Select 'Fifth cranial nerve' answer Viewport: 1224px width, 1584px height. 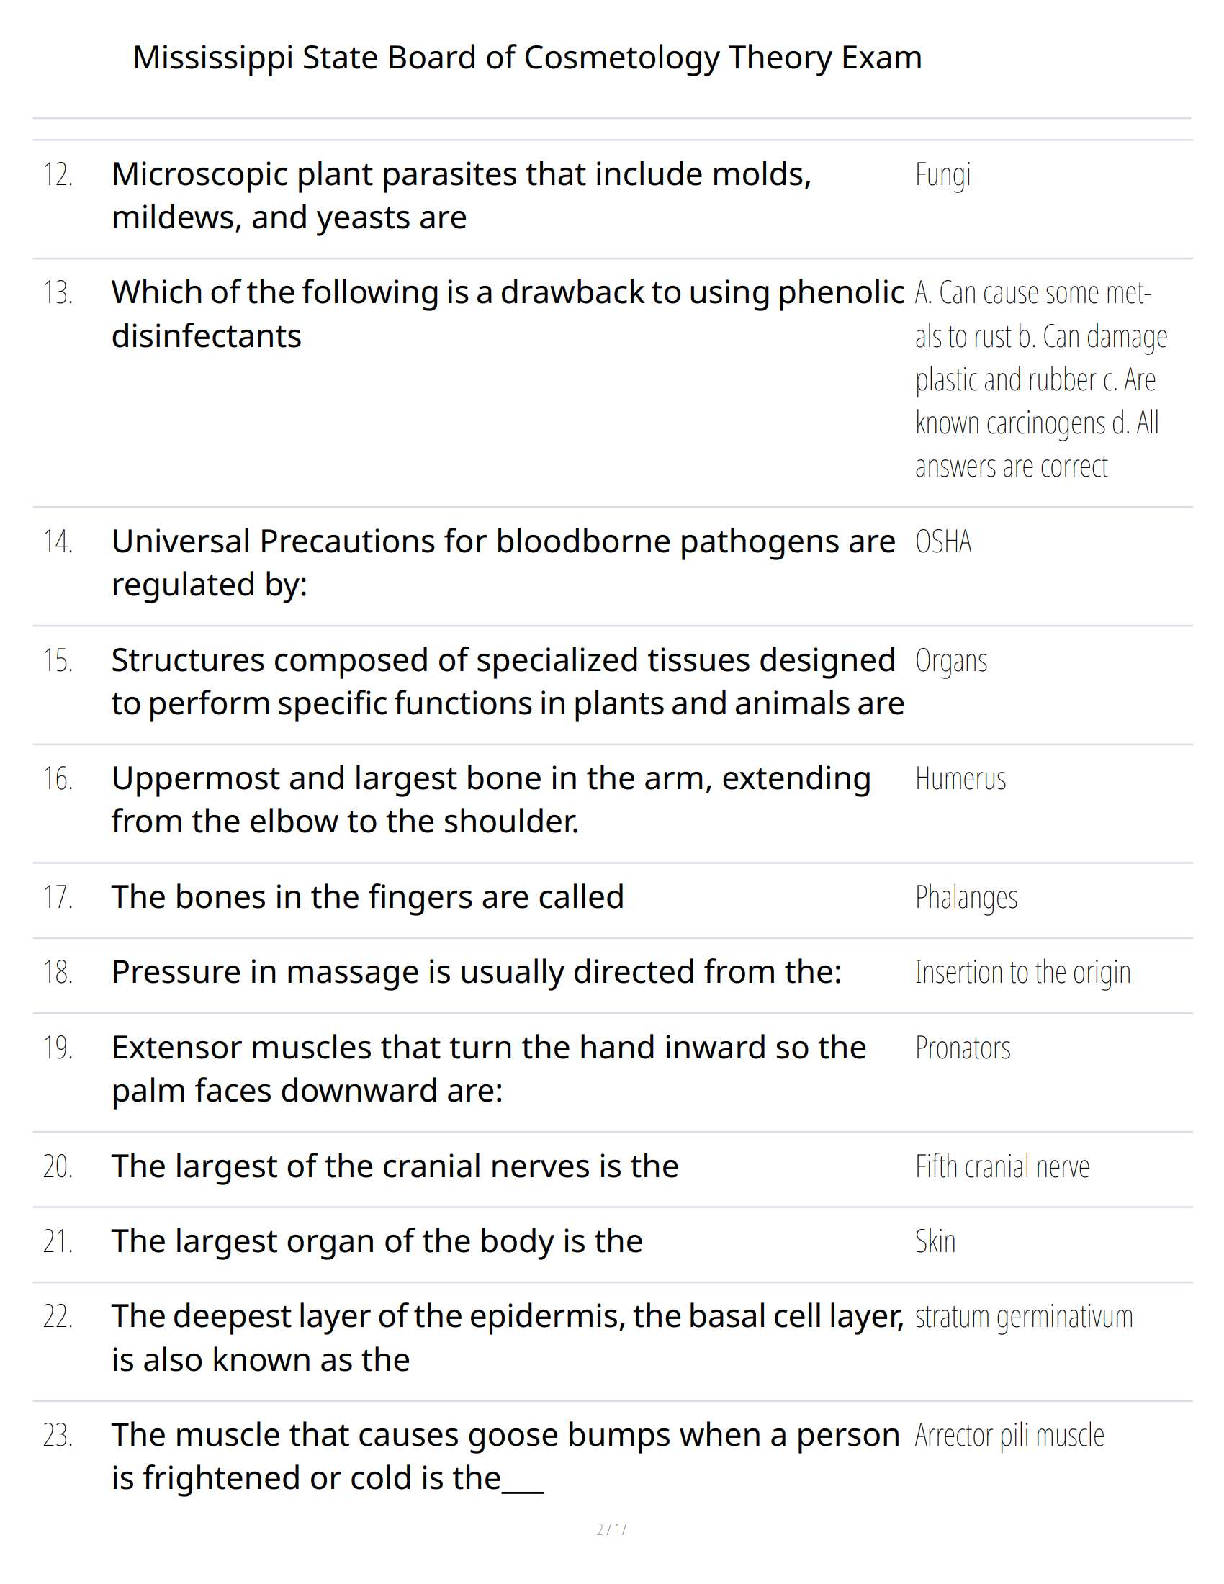click(x=1002, y=1167)
